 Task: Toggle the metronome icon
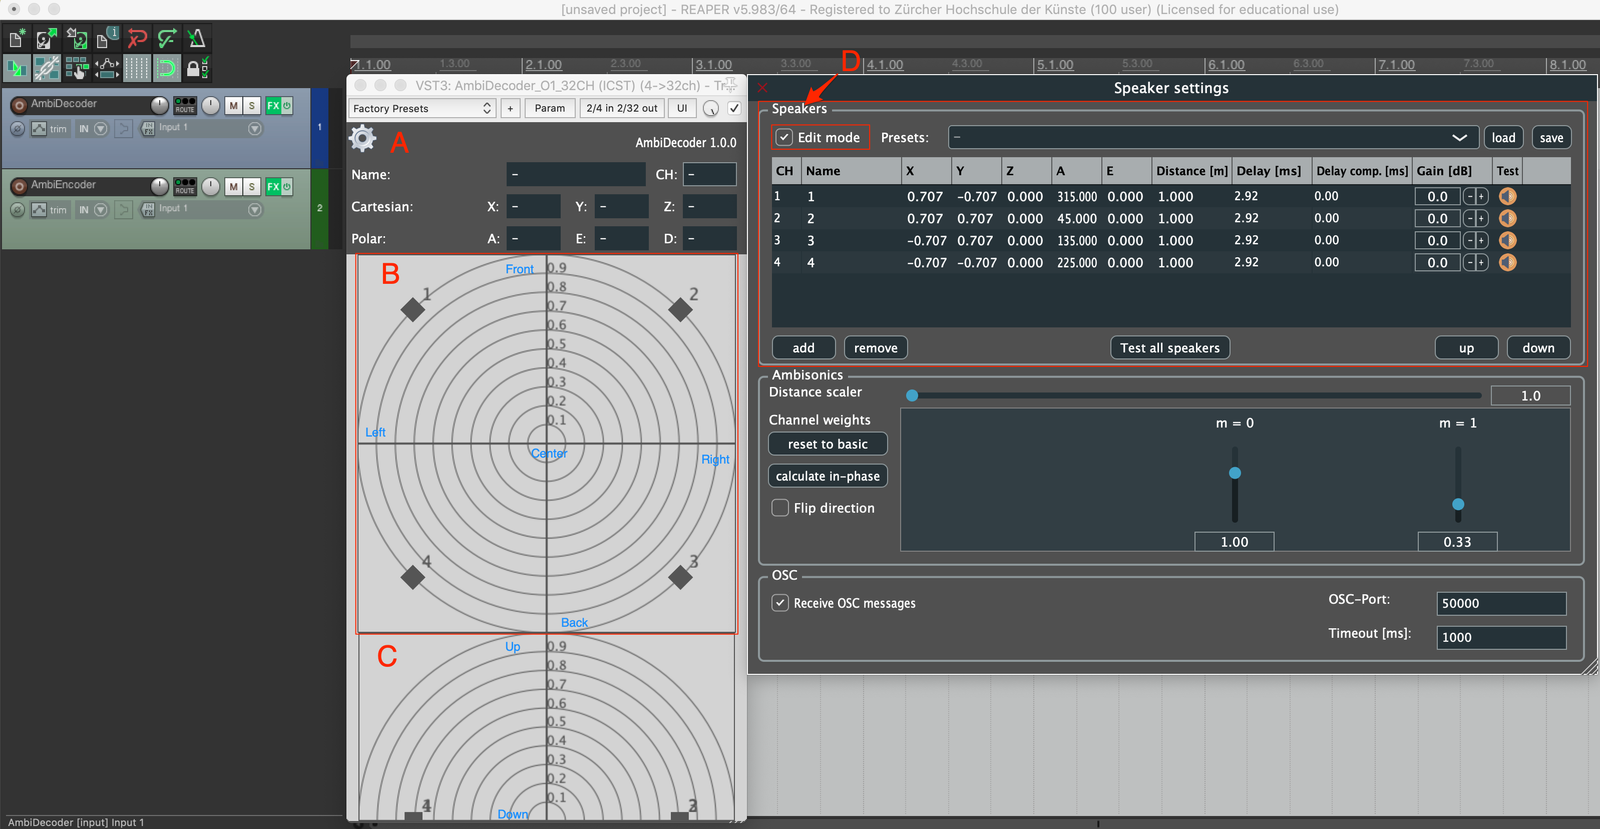(x=197, y=39)
